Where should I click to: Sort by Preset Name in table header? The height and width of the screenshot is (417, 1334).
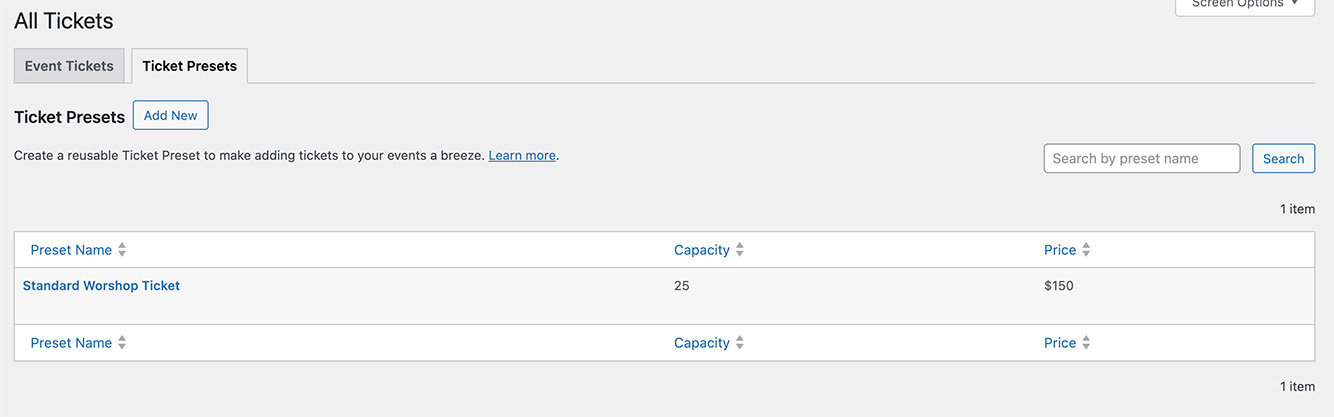click(x=71, y=250)
